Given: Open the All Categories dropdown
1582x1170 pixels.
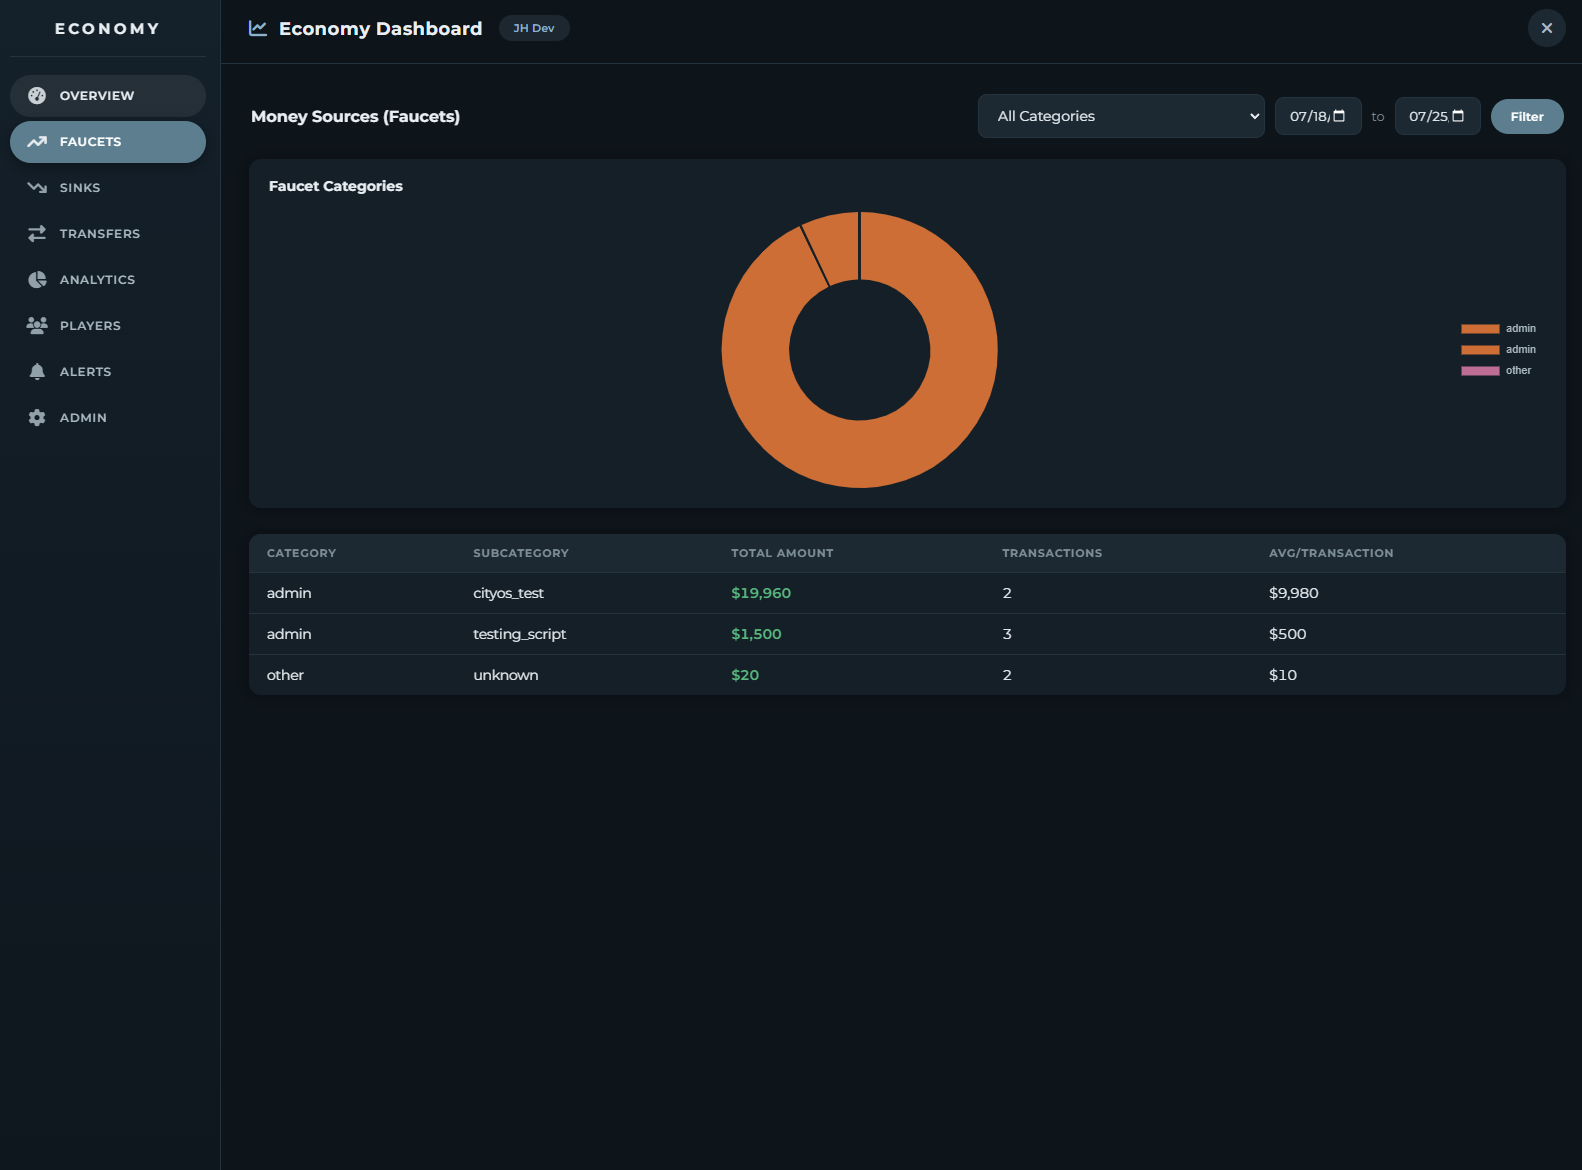Looking at the screenshot, I should click(1121, 116).
